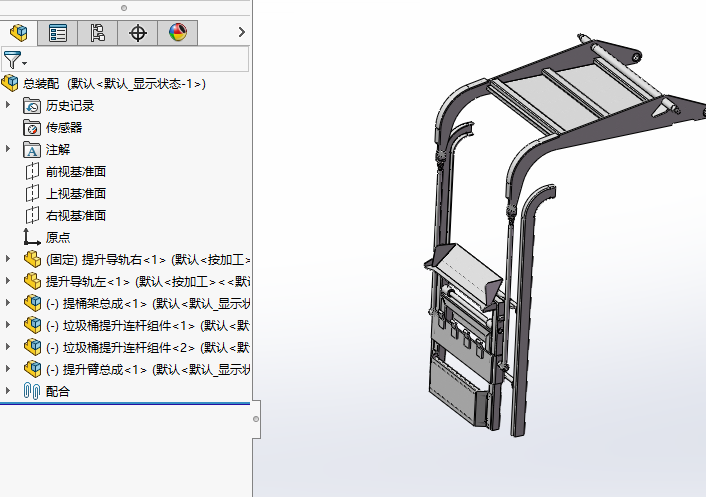
Task: Click the 垃圾桶提升连杆组件<2> icon
Action: tap(32, 348)
